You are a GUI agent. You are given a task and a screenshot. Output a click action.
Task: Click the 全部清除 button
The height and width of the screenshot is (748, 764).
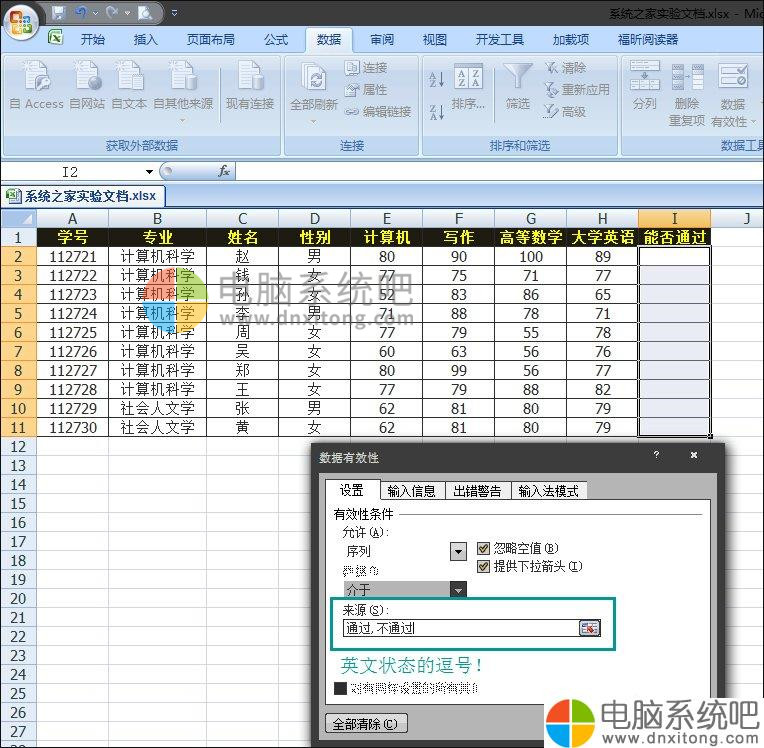[367, 724]
